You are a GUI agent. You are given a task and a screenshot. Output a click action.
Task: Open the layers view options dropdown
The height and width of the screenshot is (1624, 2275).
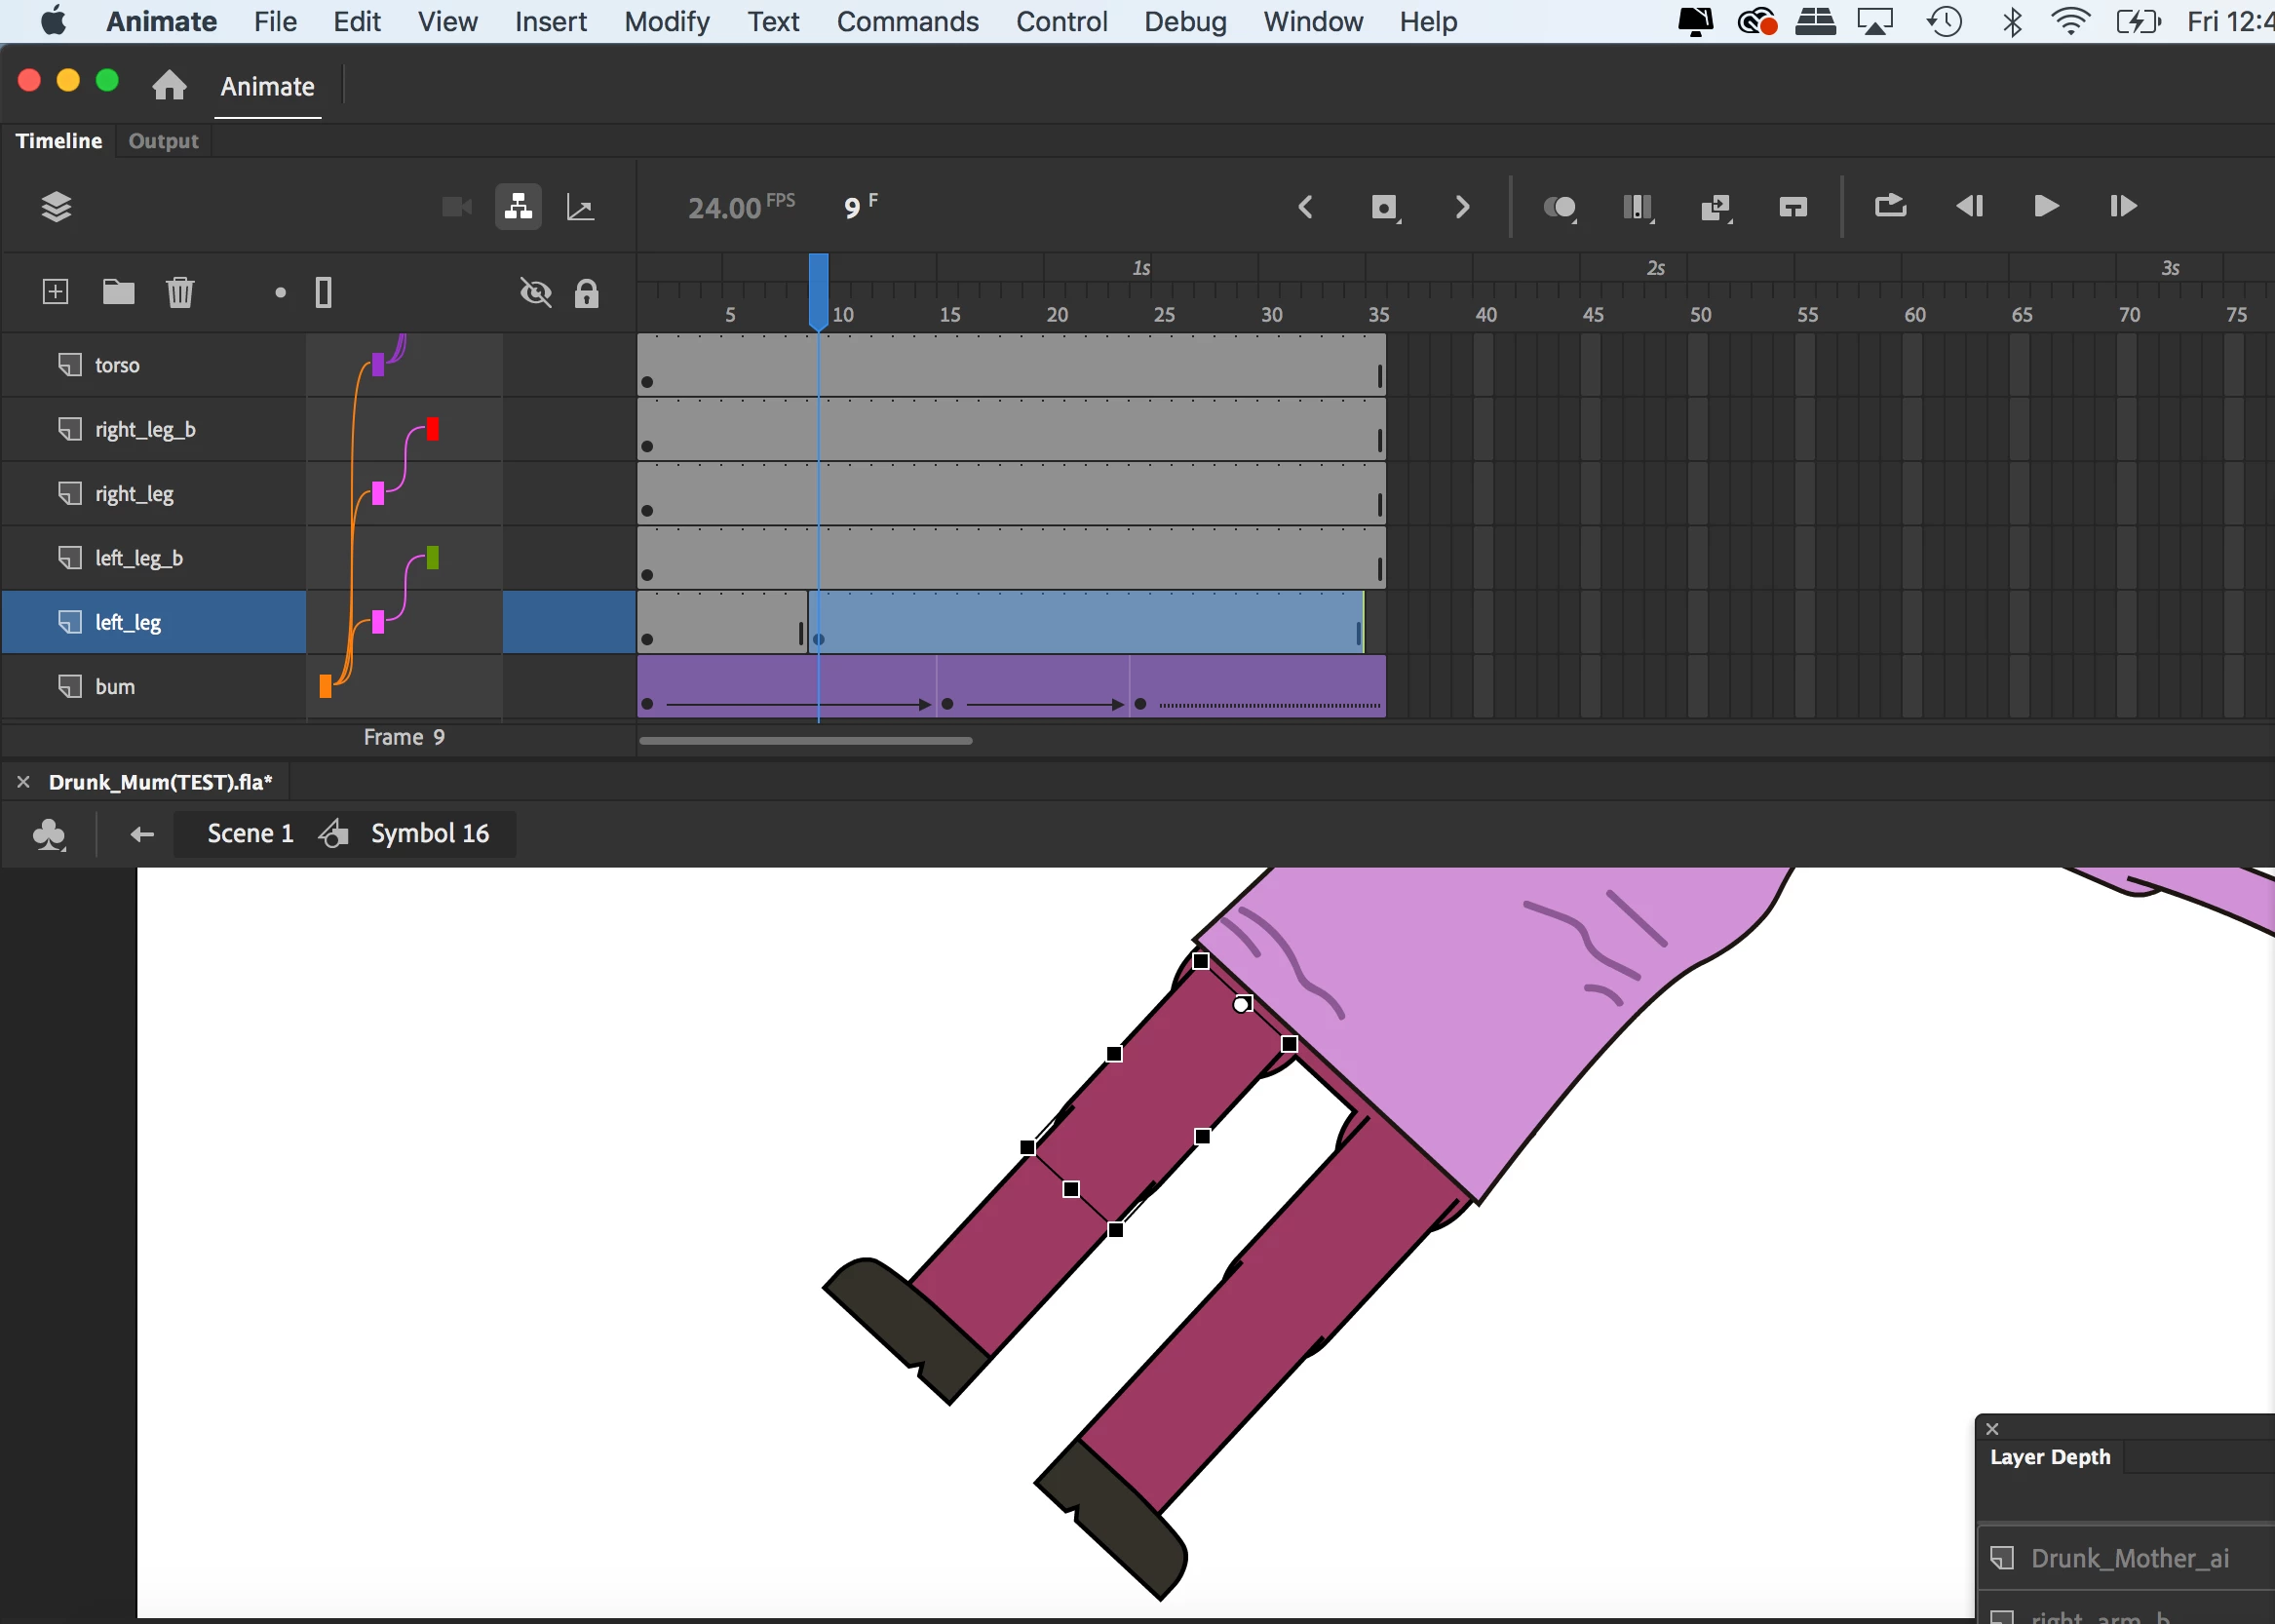[56, 207]
